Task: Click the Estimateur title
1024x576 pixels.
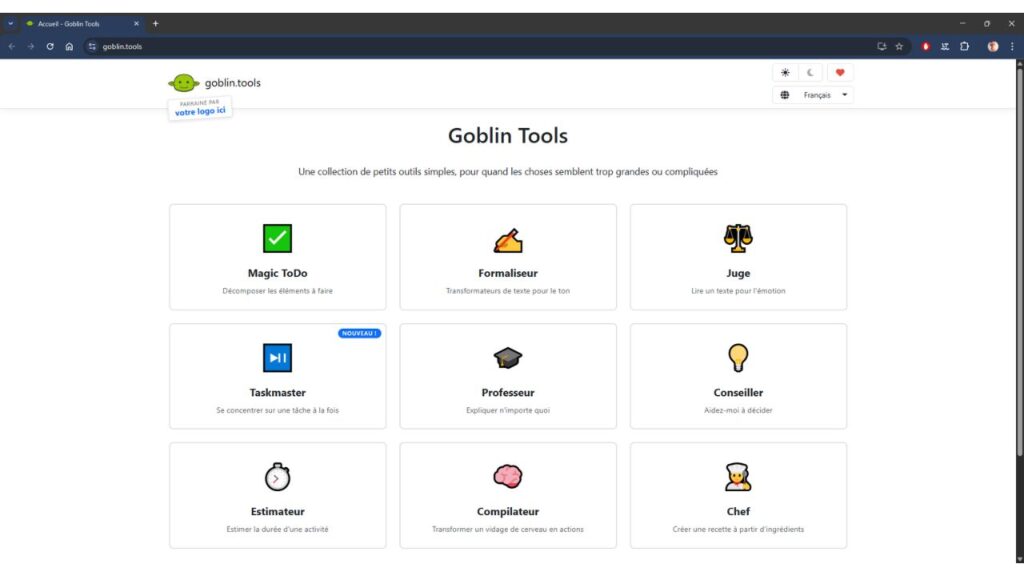Action: click(x=277, y=511)
